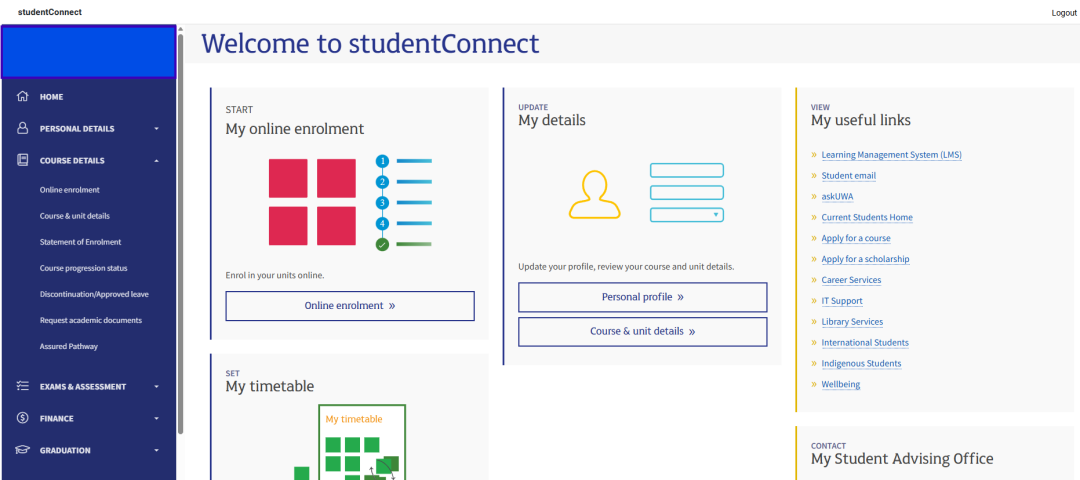Open Statement of Enrolment menu item

coord(80,242)
